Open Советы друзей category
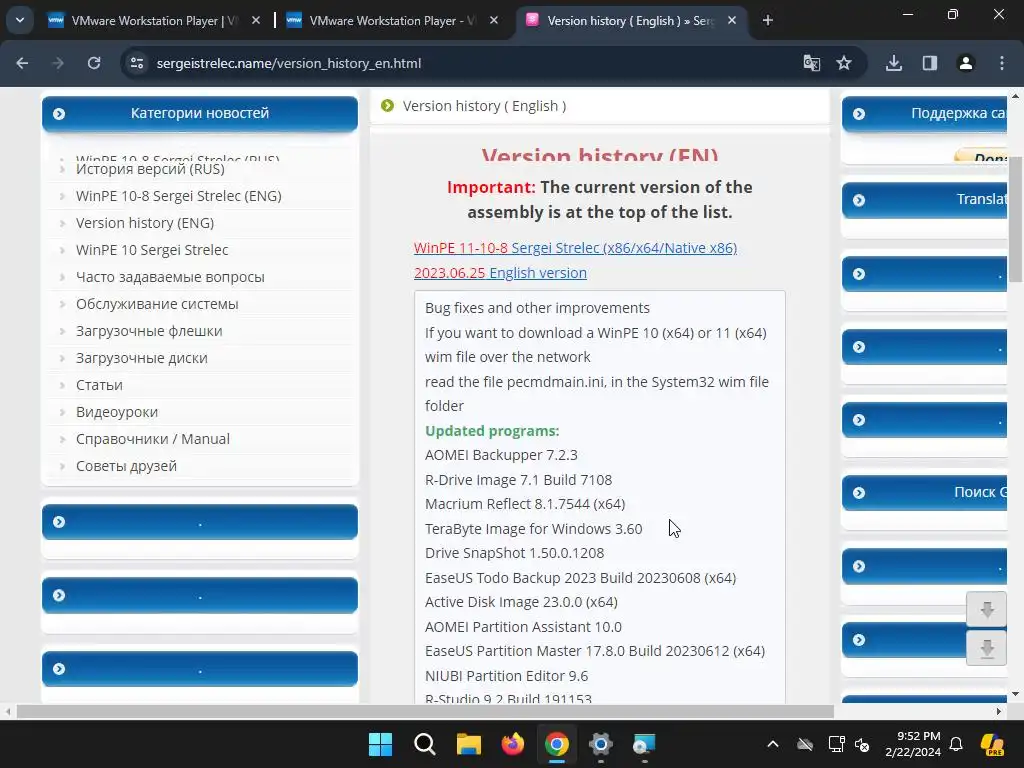 (126, 466)
